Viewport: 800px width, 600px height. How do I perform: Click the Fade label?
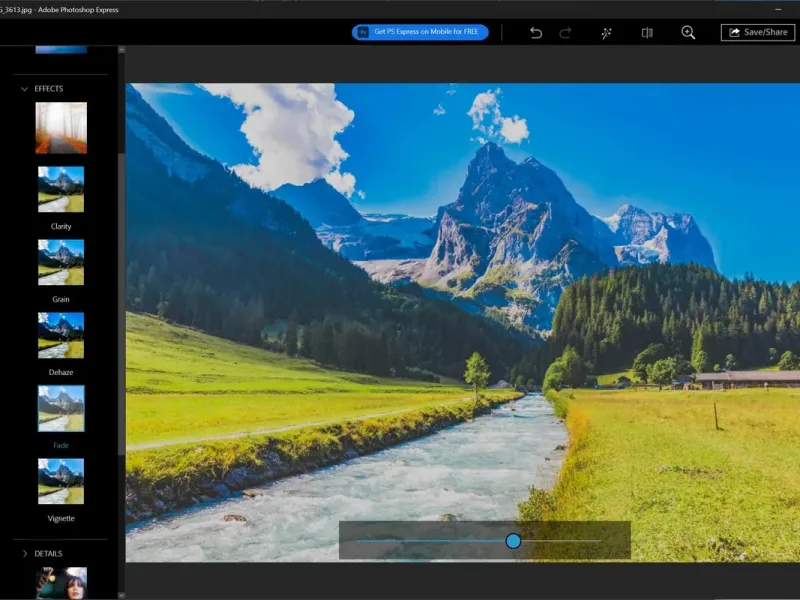(x=61, y=445)
